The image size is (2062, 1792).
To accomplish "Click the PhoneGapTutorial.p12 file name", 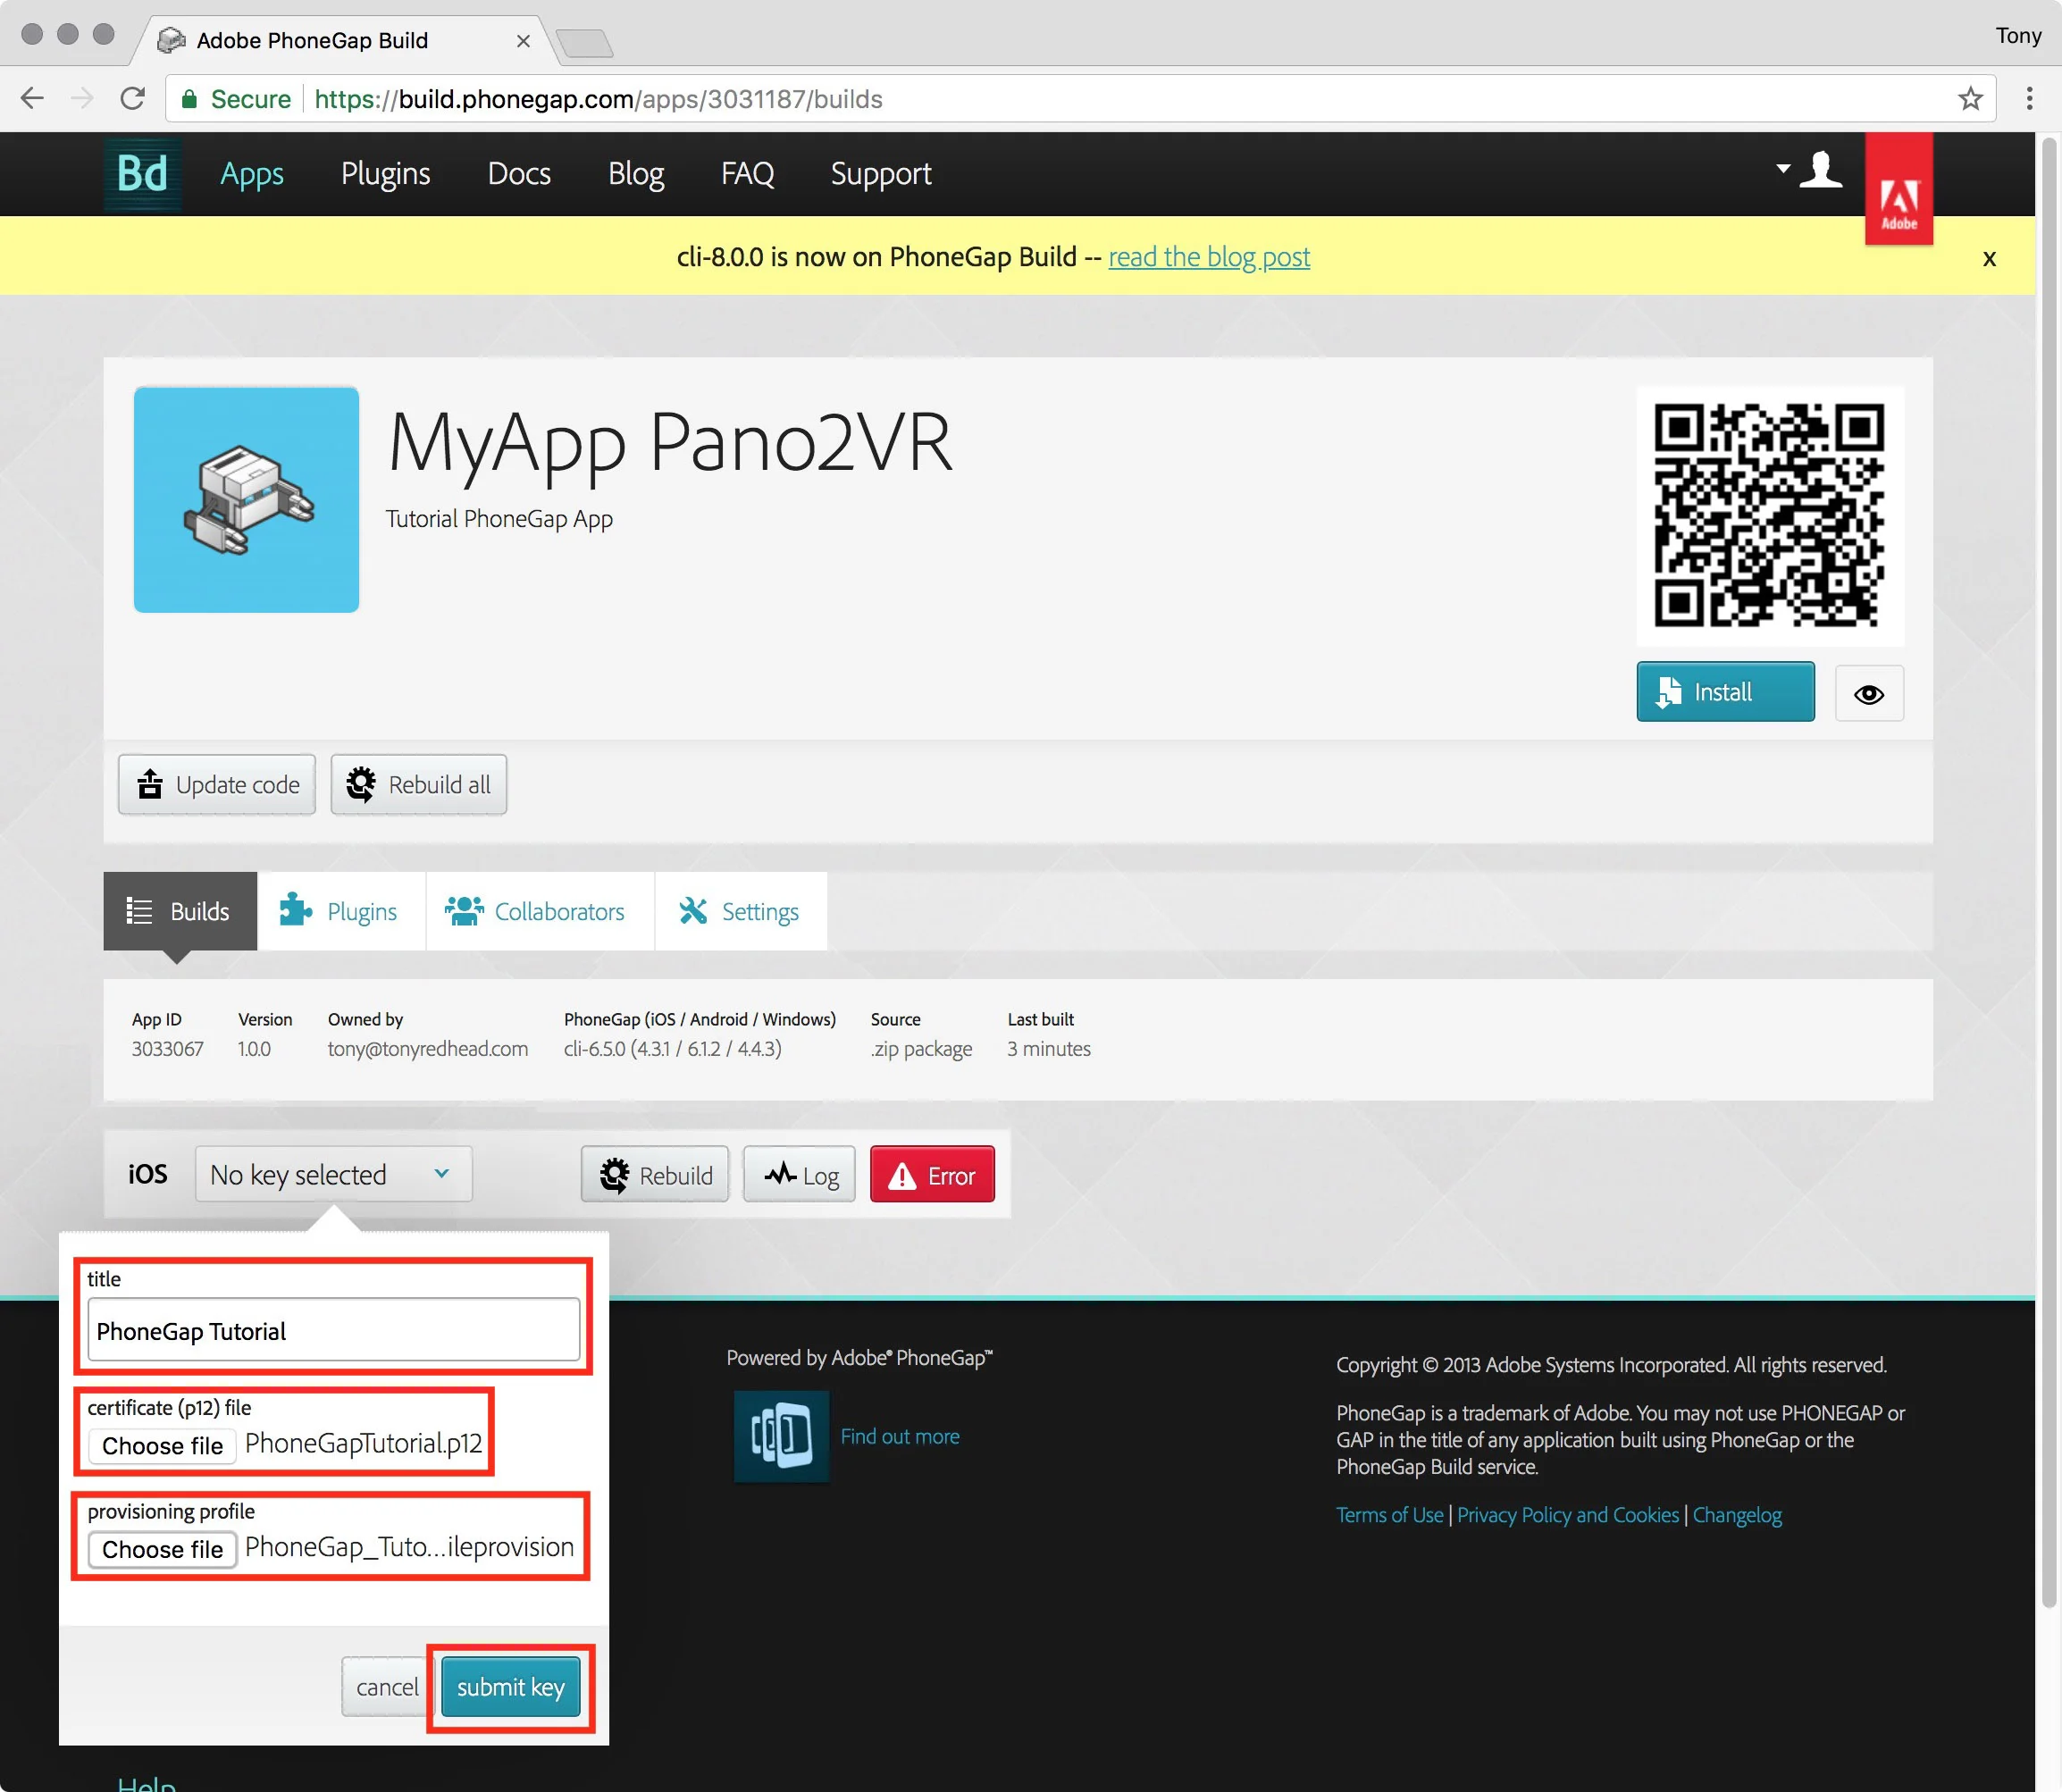I will coord(363,1443).
